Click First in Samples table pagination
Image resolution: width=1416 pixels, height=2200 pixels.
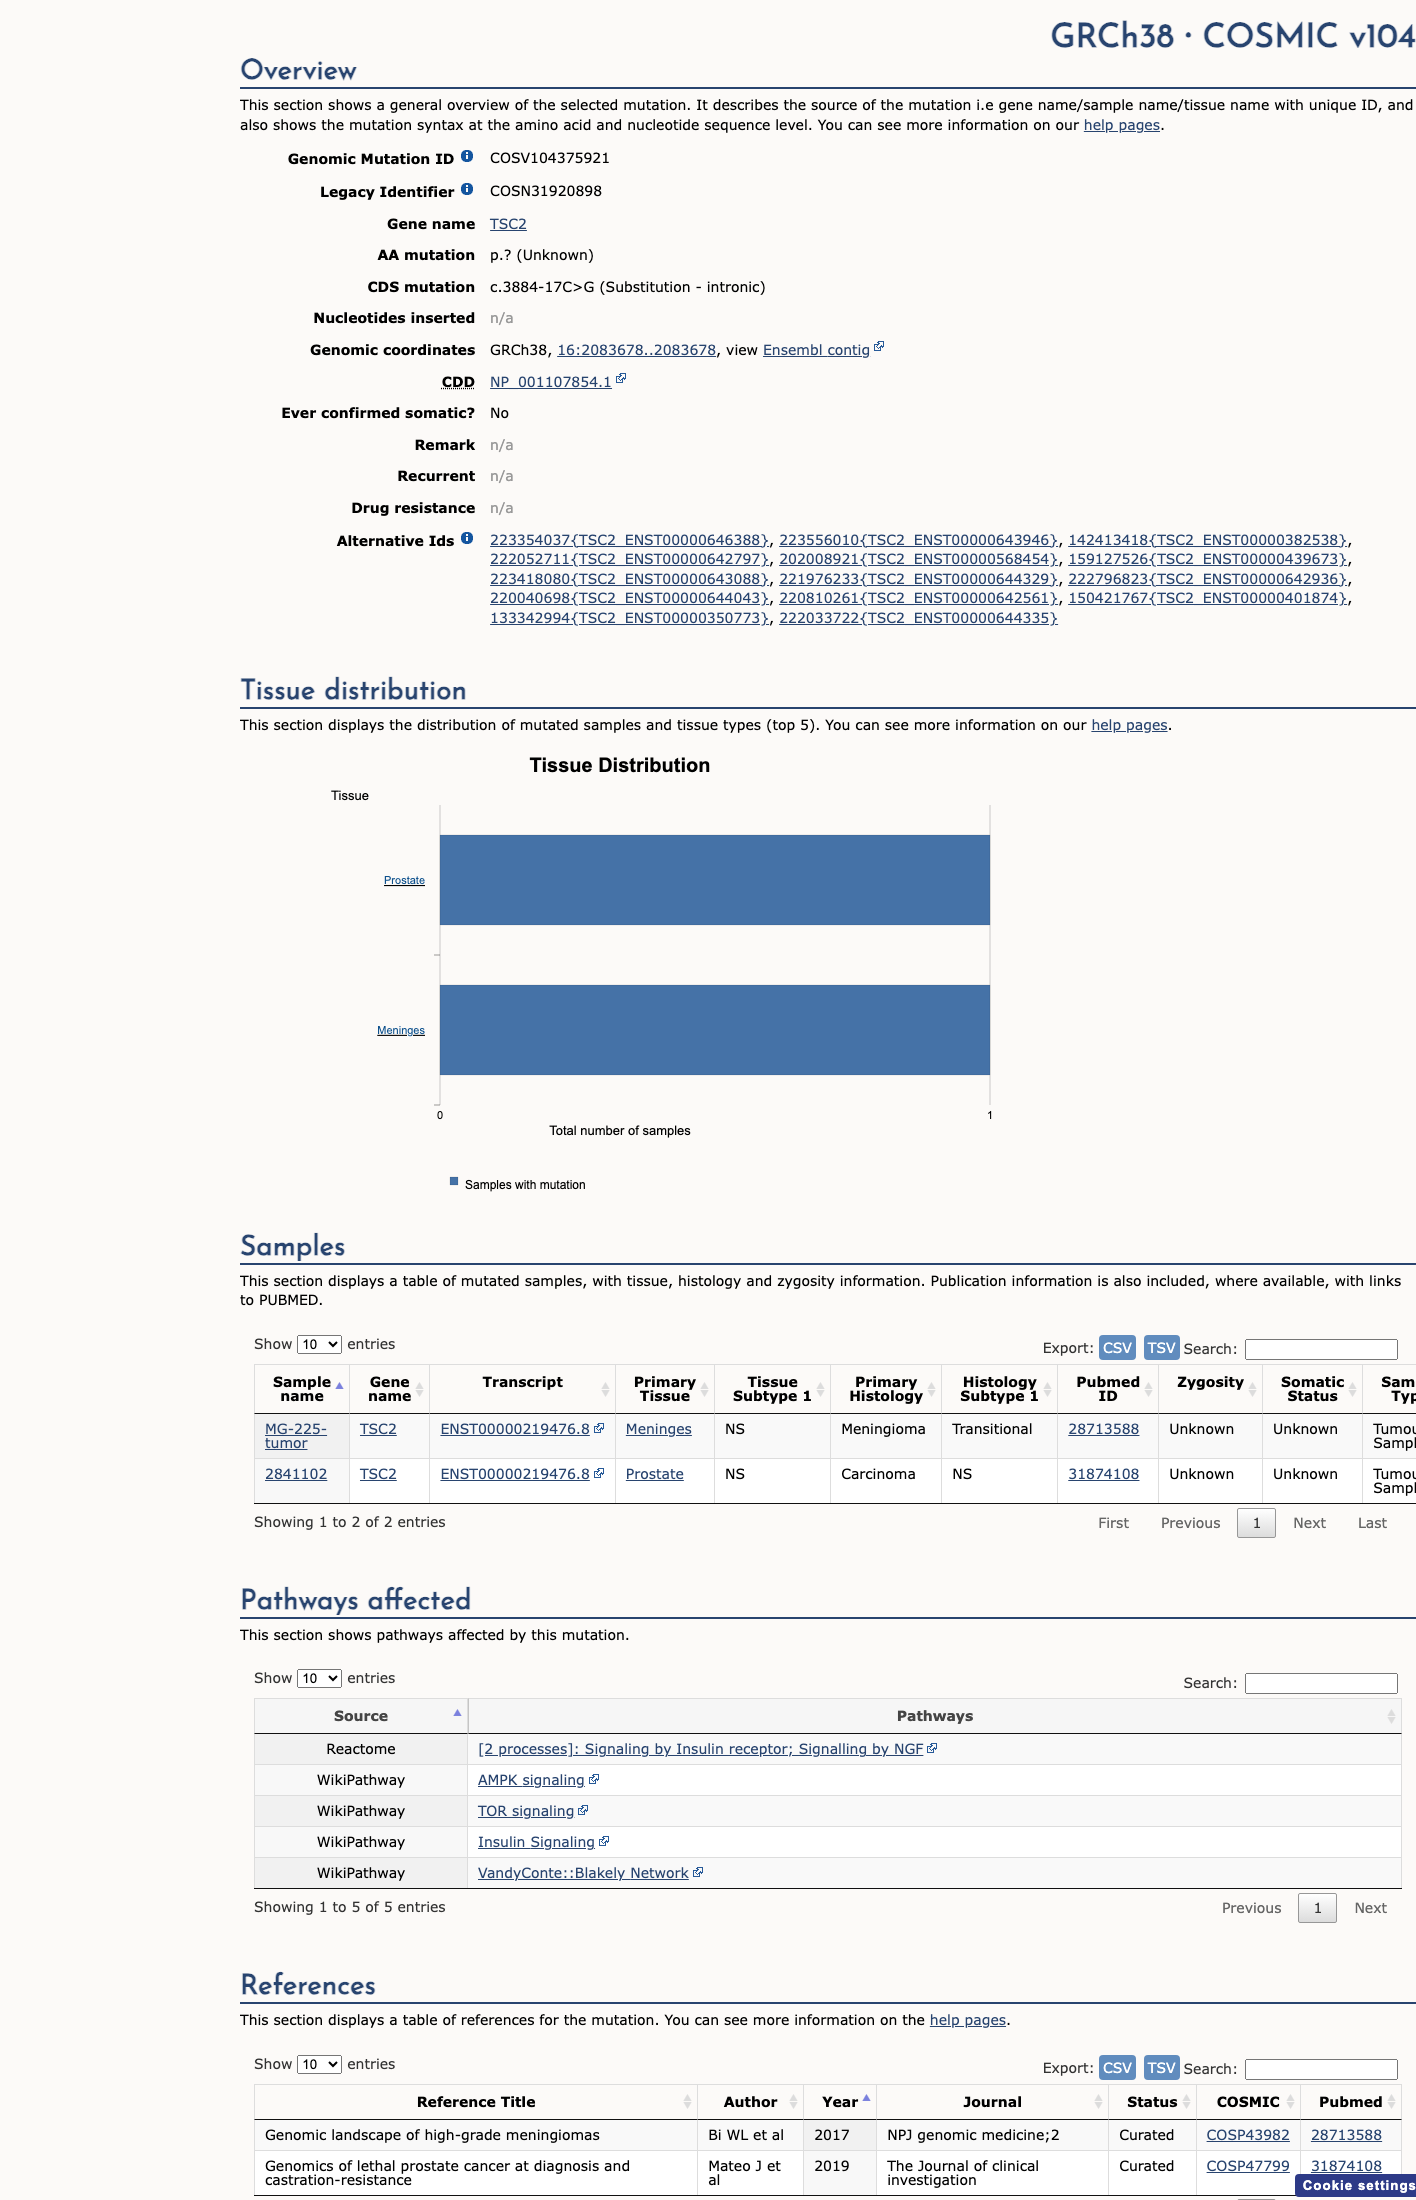(1113, 1523)
